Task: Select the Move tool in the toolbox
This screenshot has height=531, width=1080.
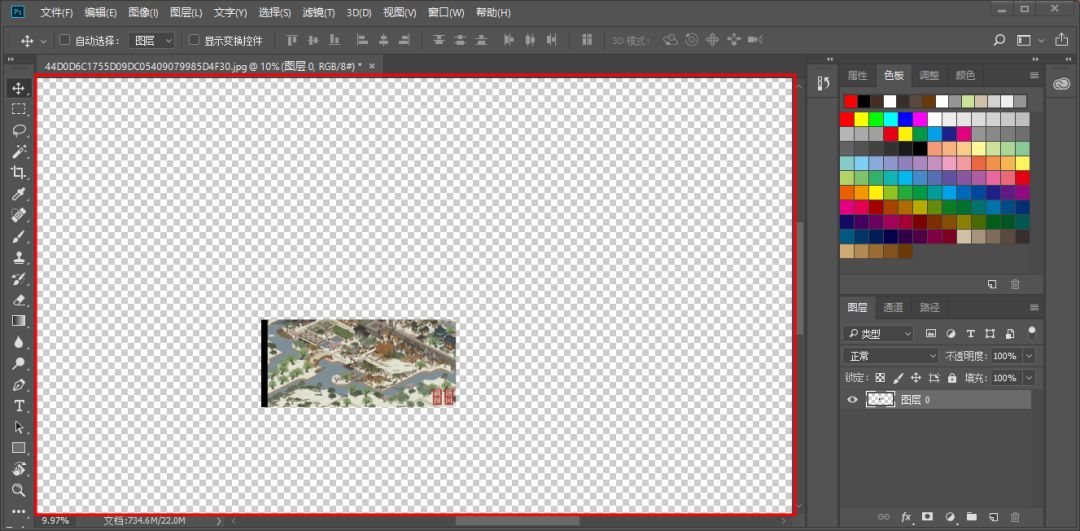Action: pyautogui.click(x=19, y=88)
